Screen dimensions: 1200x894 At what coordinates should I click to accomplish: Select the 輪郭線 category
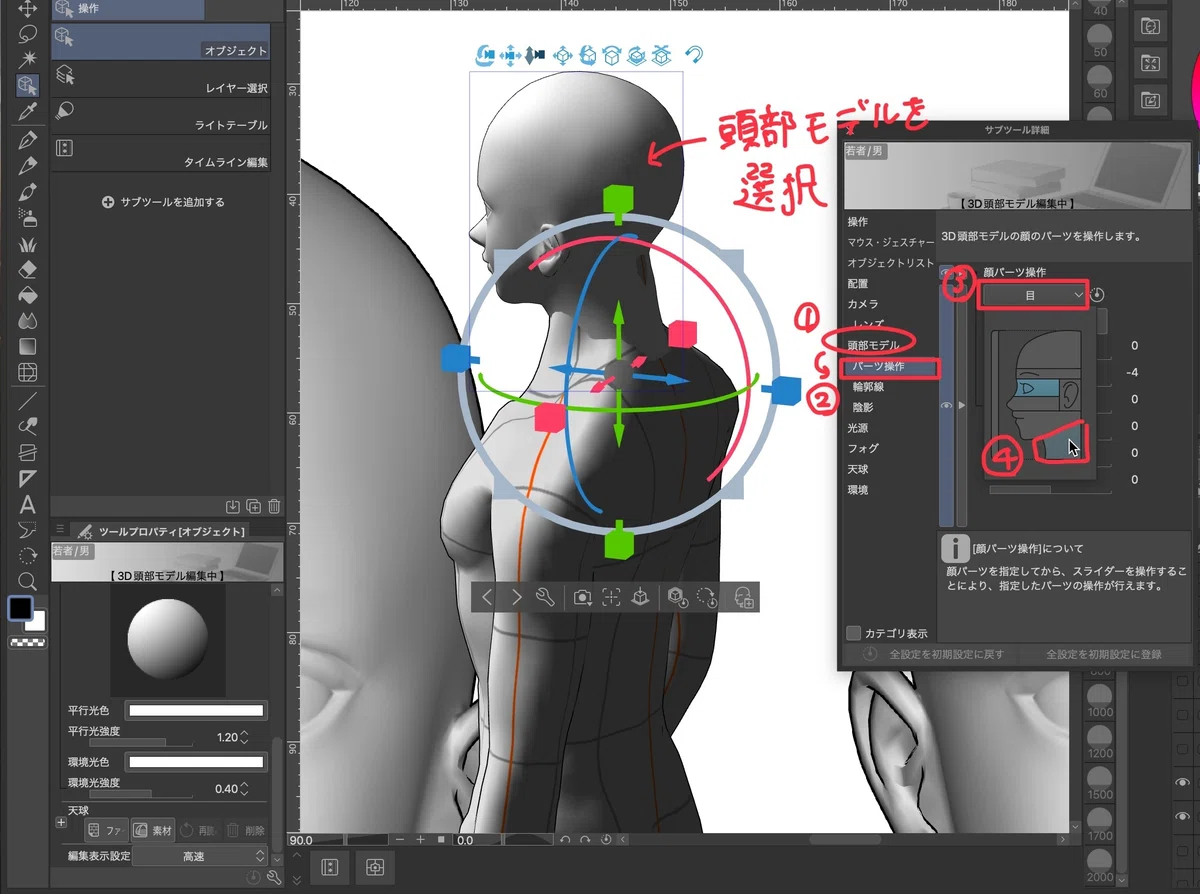868,386
